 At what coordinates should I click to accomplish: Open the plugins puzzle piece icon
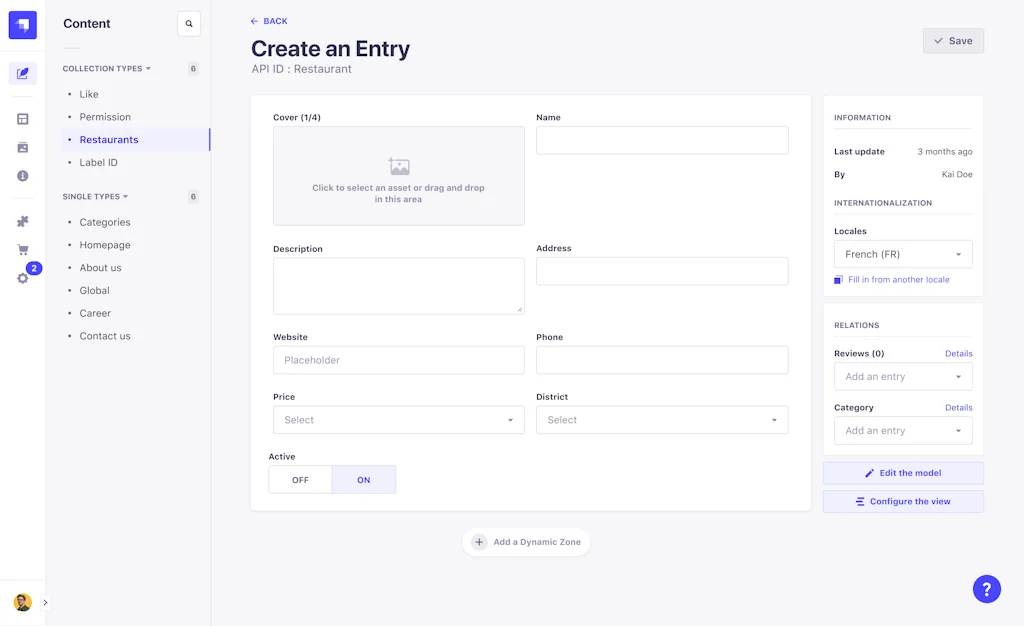coord(22,221)
